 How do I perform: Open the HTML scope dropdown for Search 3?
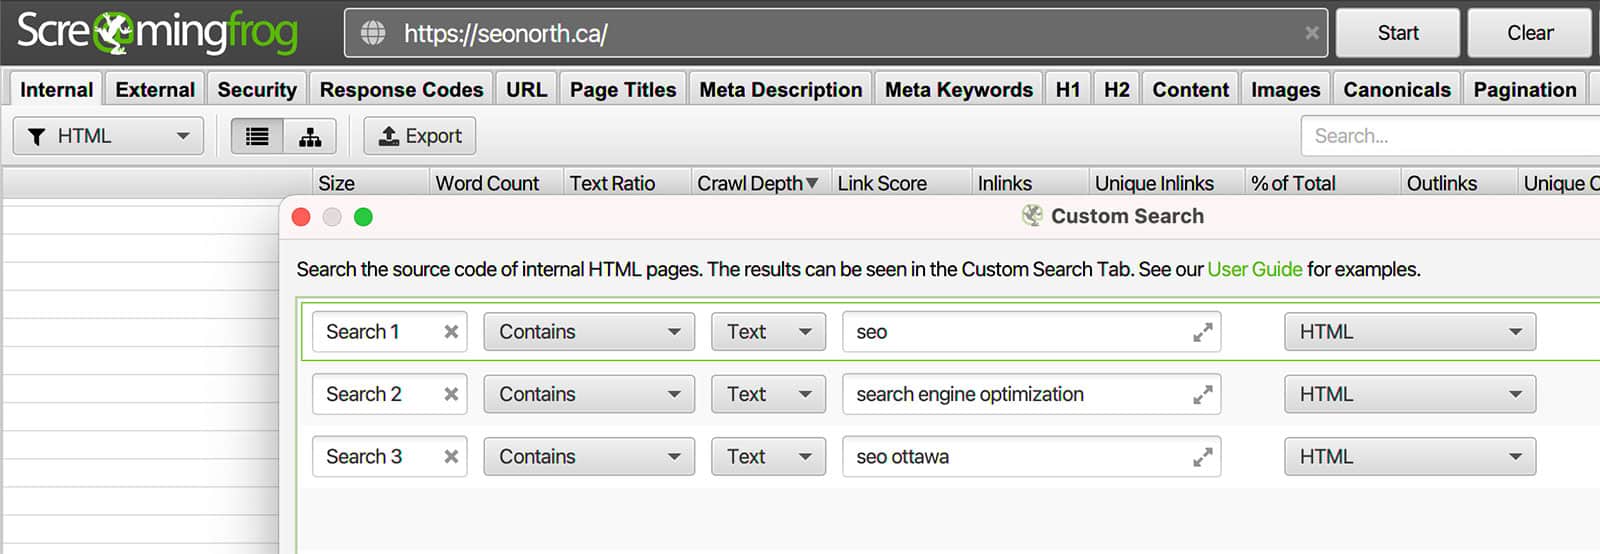tap(1410, 456)
